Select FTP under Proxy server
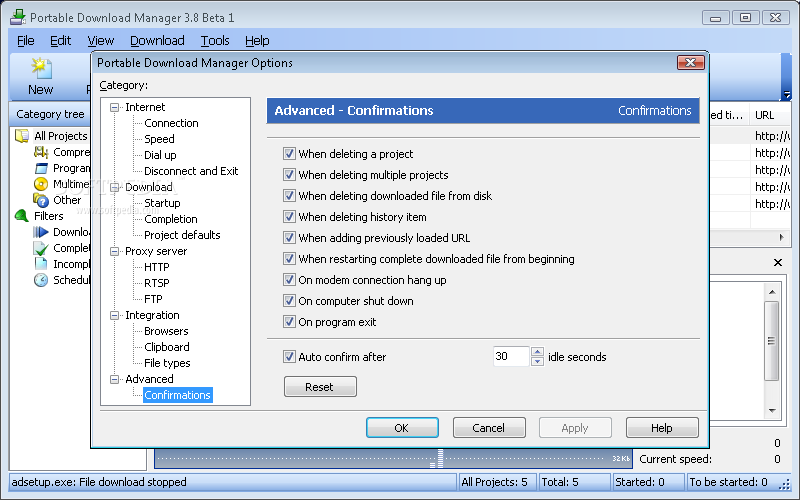 153,299
